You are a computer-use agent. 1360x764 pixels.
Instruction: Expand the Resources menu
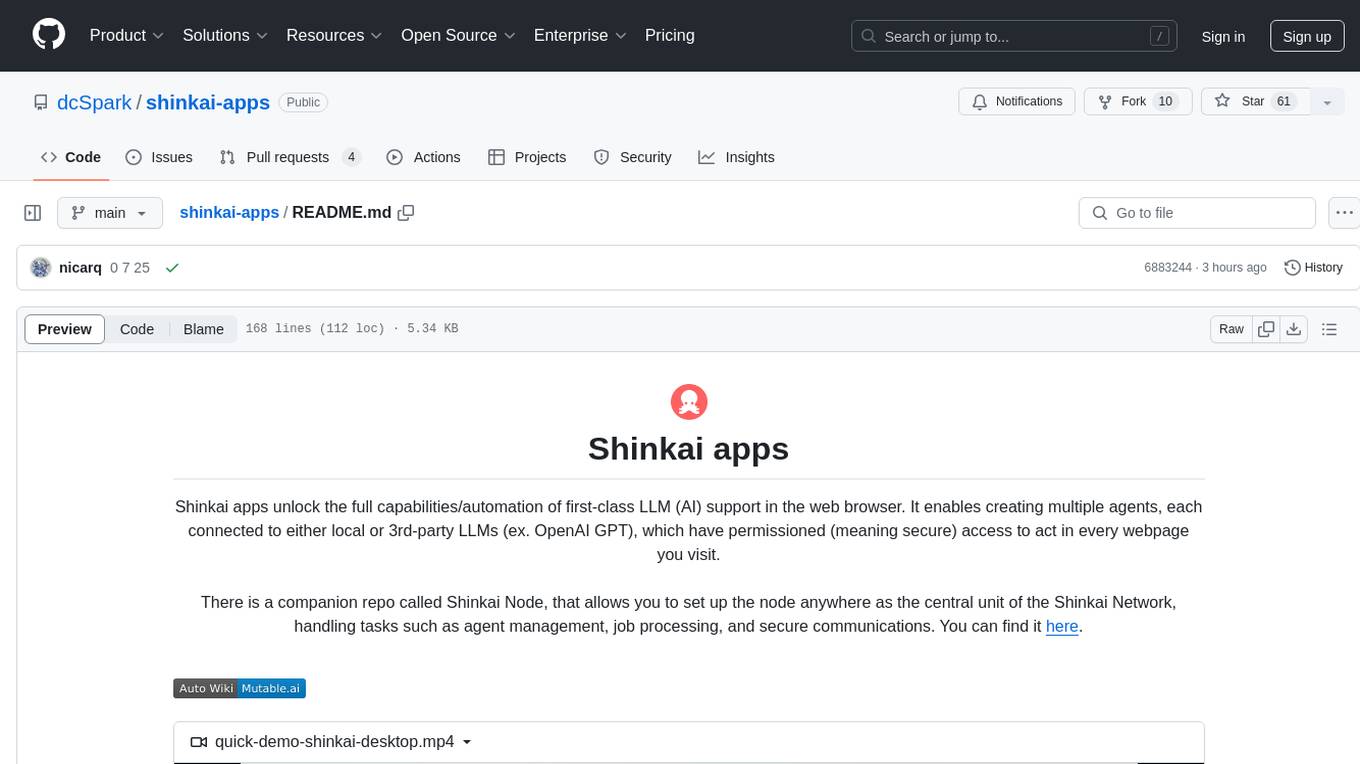click(x=334, y=35)
